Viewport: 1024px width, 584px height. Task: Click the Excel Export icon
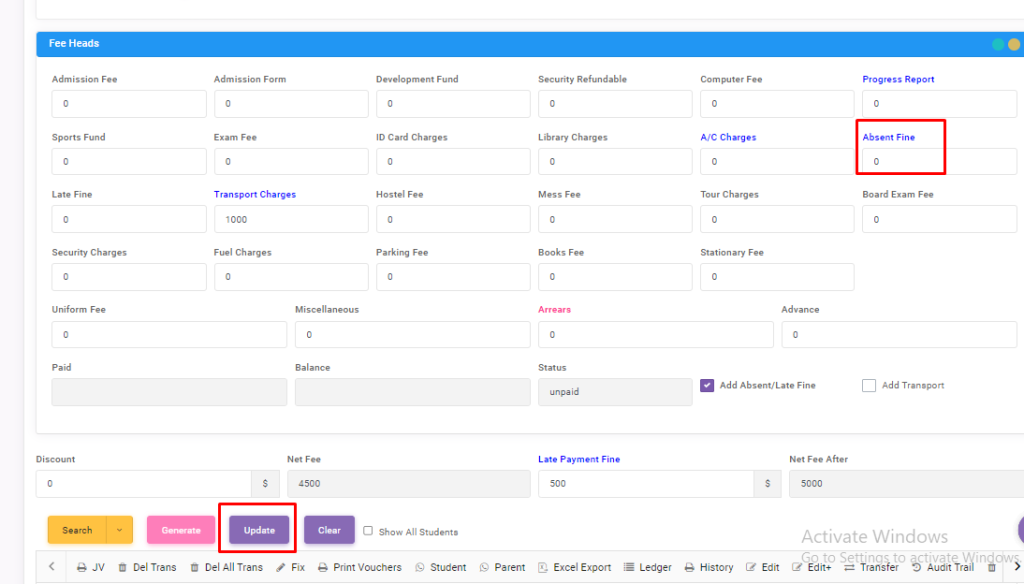click(x=543, y=567)
